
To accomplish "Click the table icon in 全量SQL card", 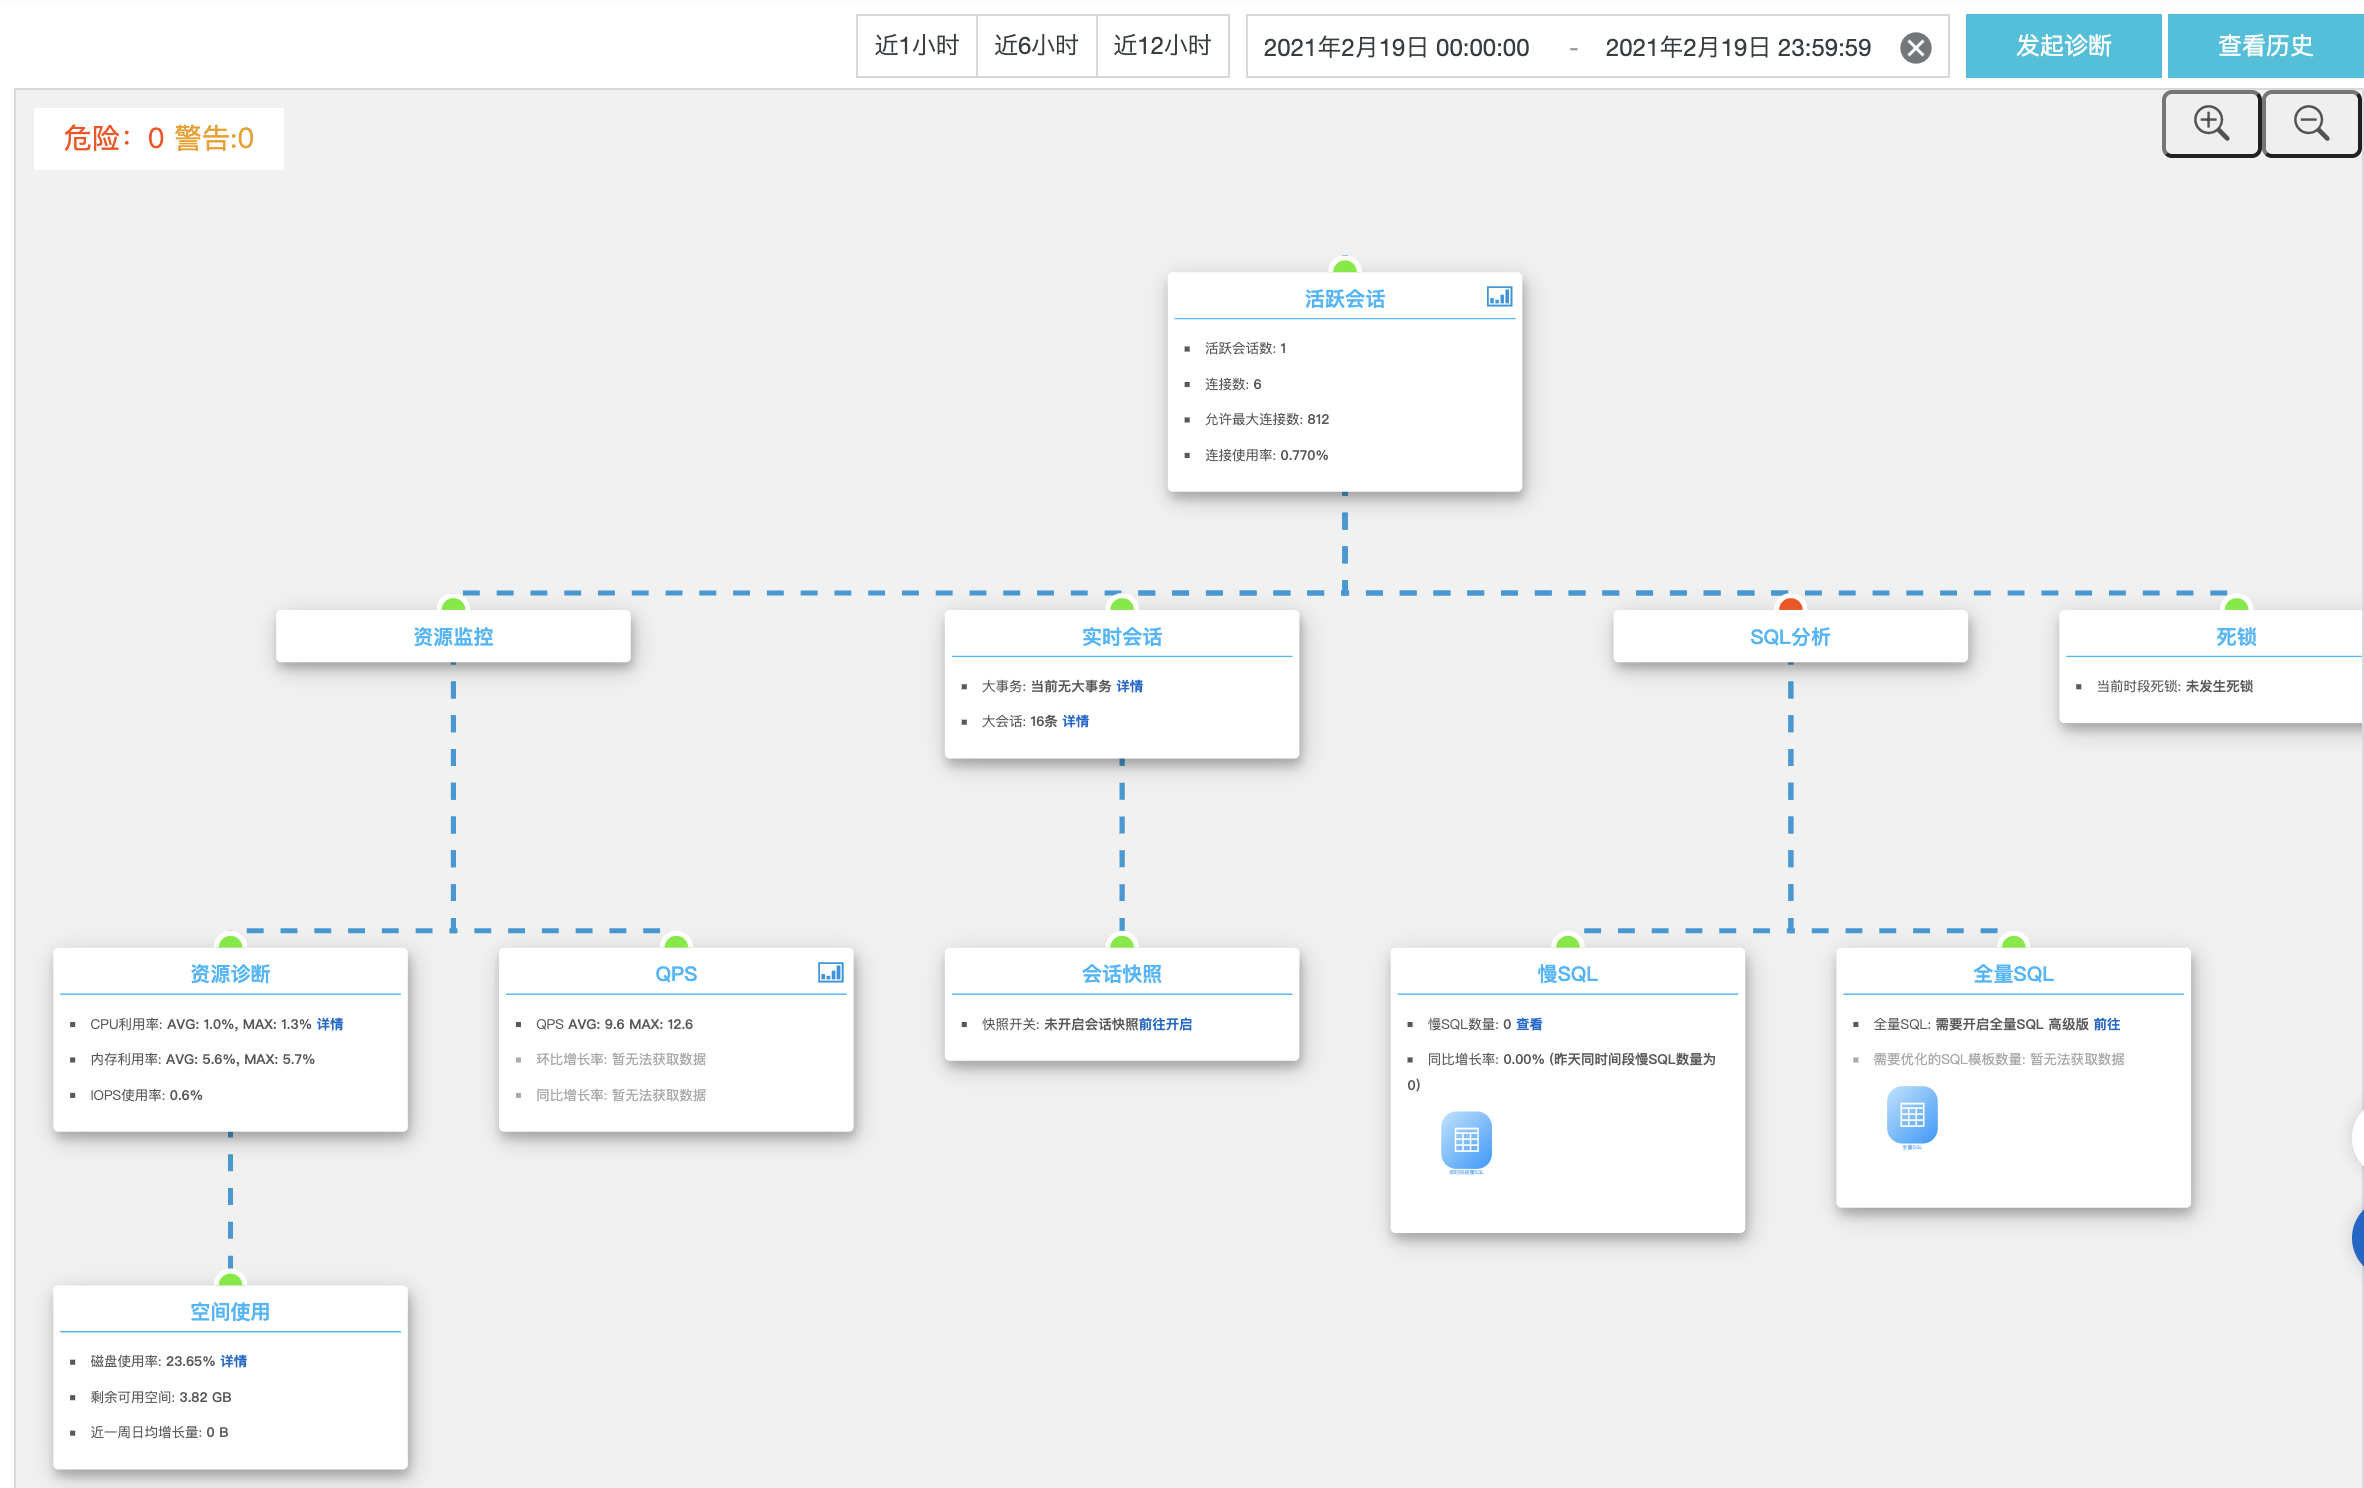I will click(1911, 1115).
